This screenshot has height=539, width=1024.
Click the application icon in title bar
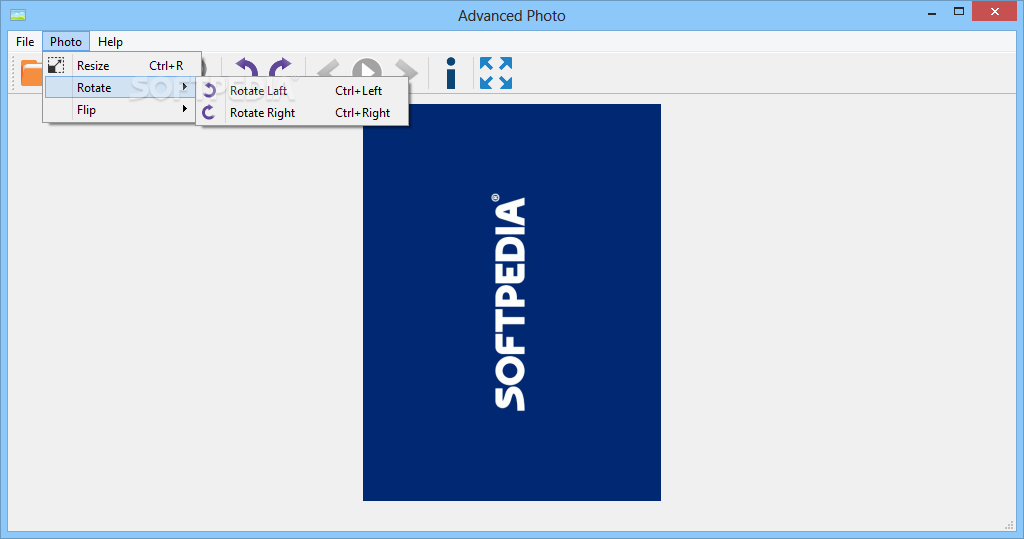(x=18, y=14)
